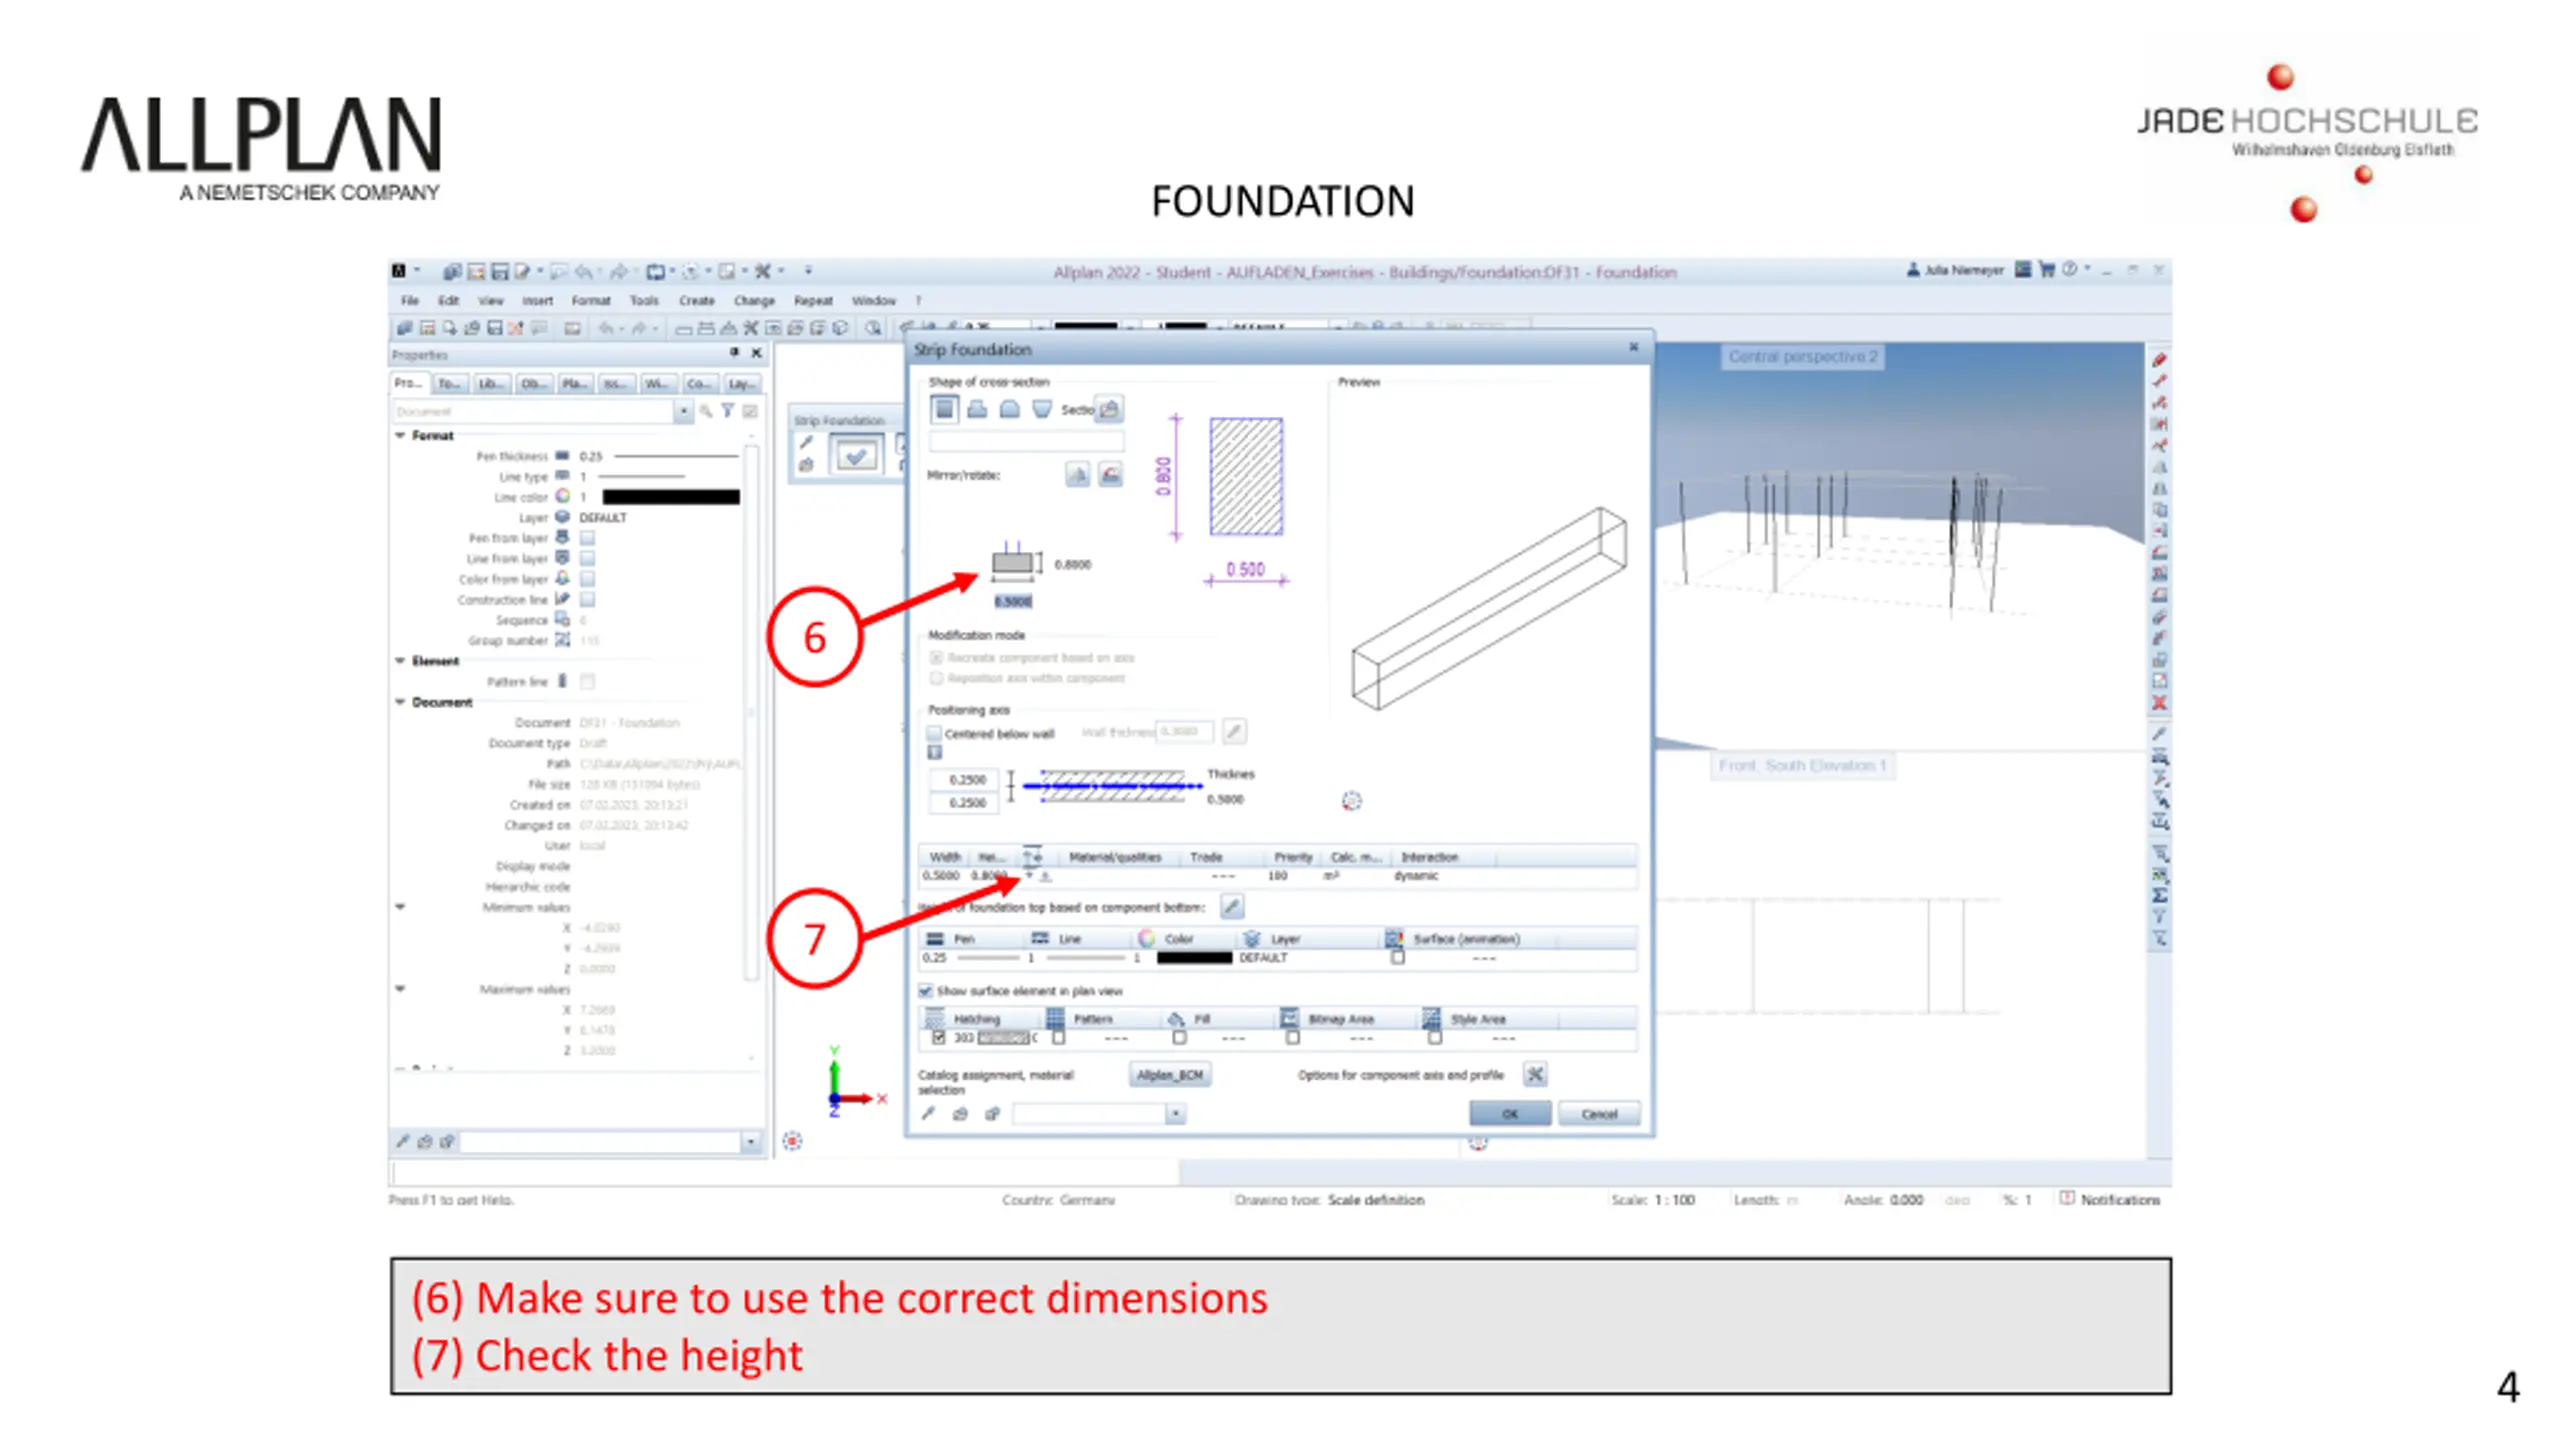The image size is (2560, 1440).
Task: Open the Format menu
Action: tap(590, 300)
